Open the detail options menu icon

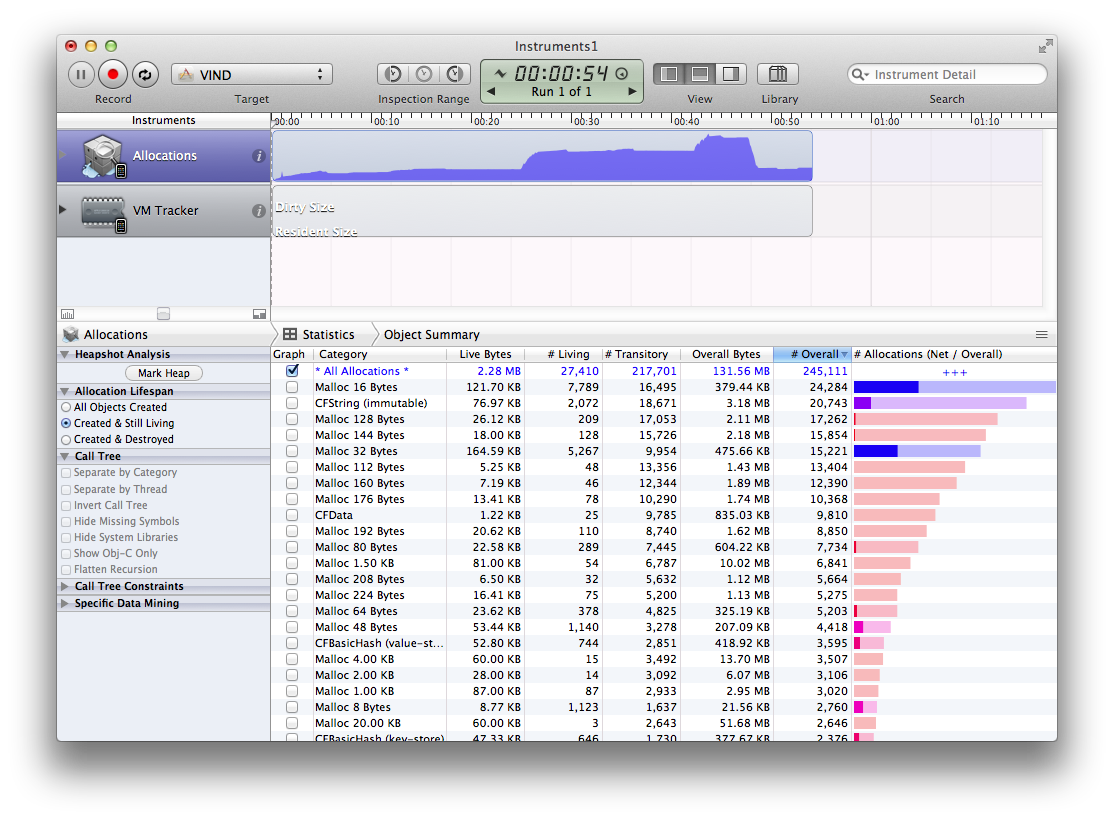pyautogui.click(x=1042, y=335)
